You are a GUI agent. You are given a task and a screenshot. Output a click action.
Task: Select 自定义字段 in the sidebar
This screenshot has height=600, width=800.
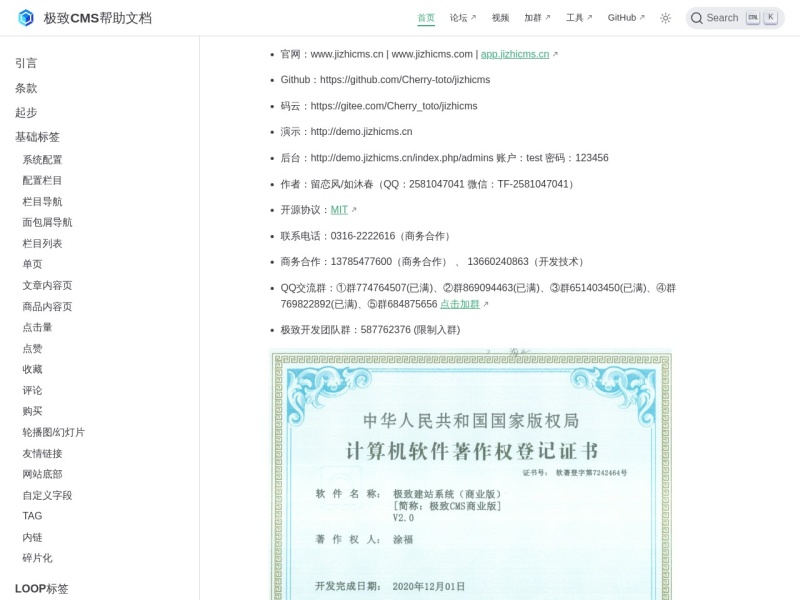[47, 495]
